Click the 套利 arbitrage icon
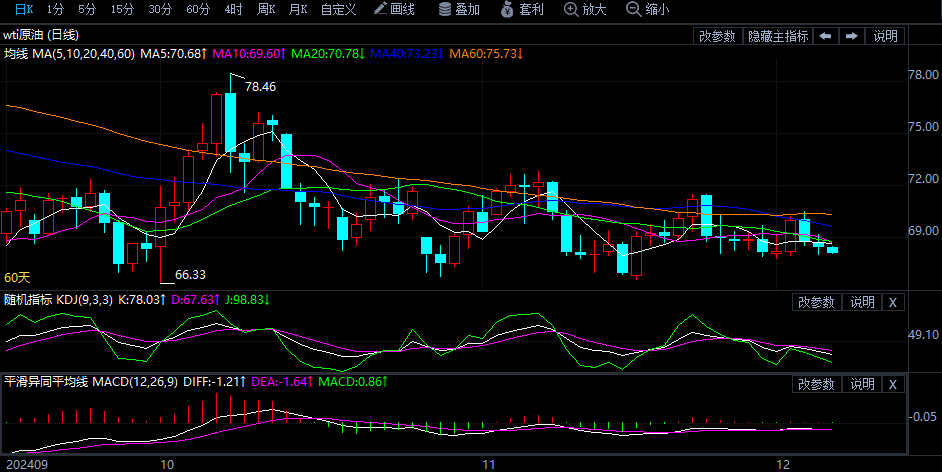This screenshot has width=942, height=472. coord(510,9)
